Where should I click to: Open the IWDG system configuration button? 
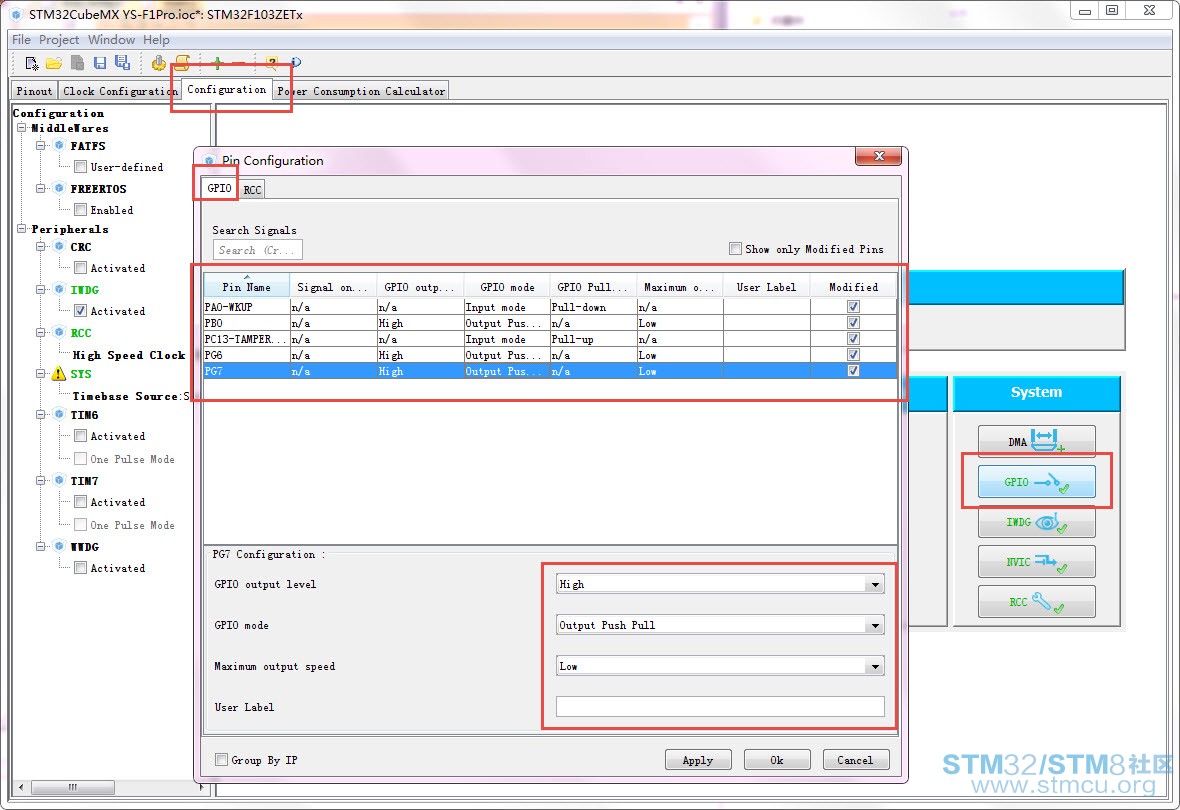[1036, 522]
